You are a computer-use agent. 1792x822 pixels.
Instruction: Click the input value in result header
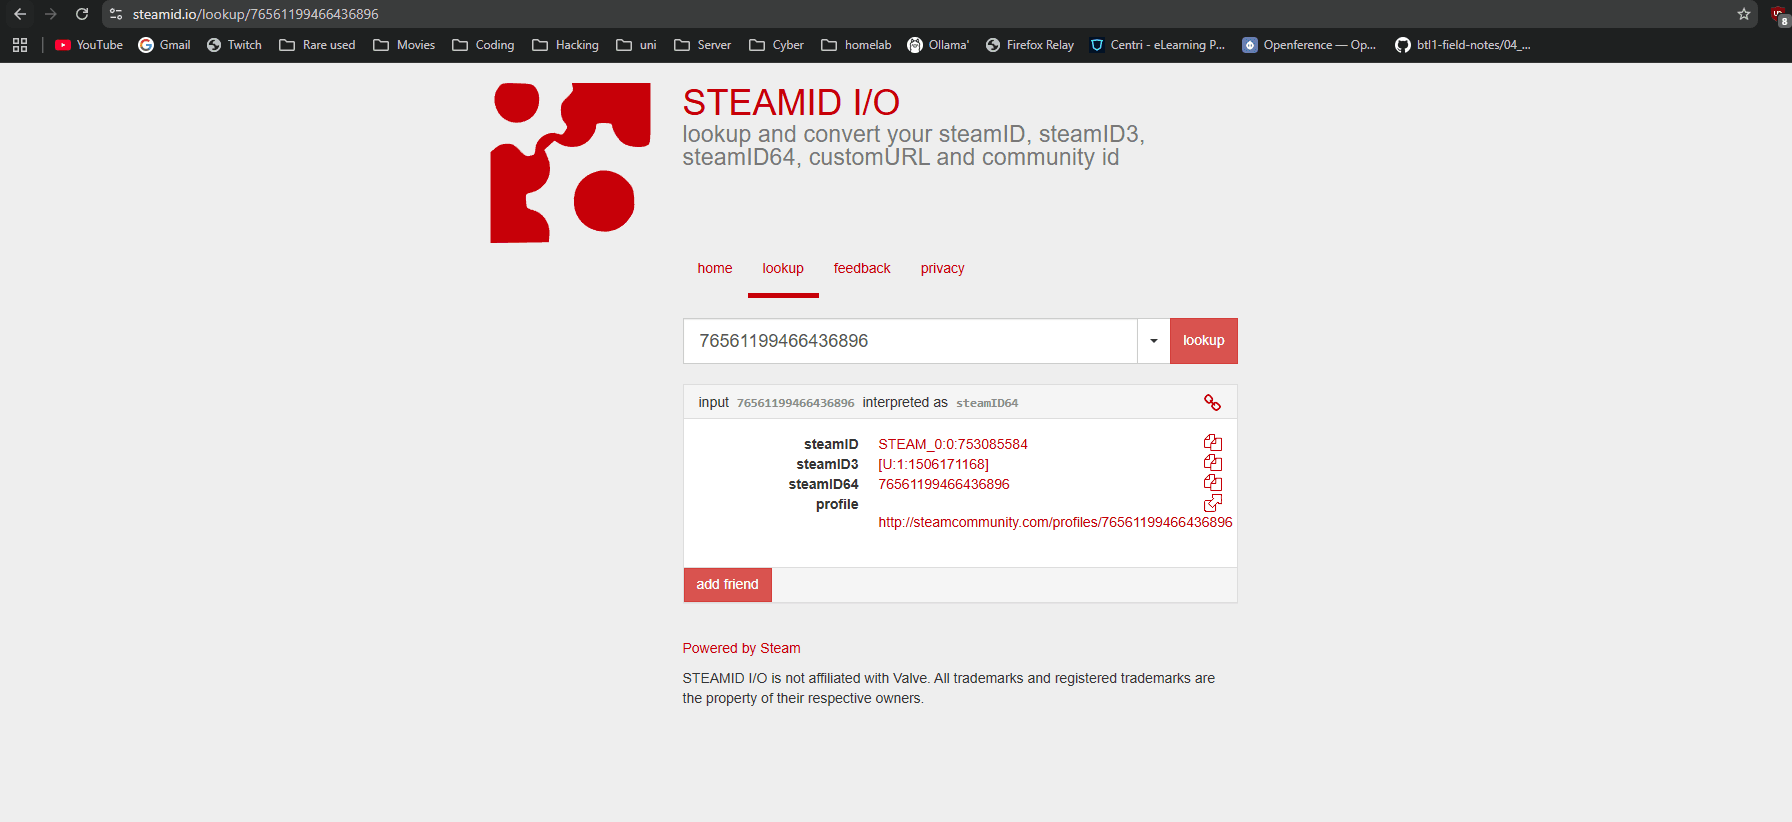[x=795, y=403]
